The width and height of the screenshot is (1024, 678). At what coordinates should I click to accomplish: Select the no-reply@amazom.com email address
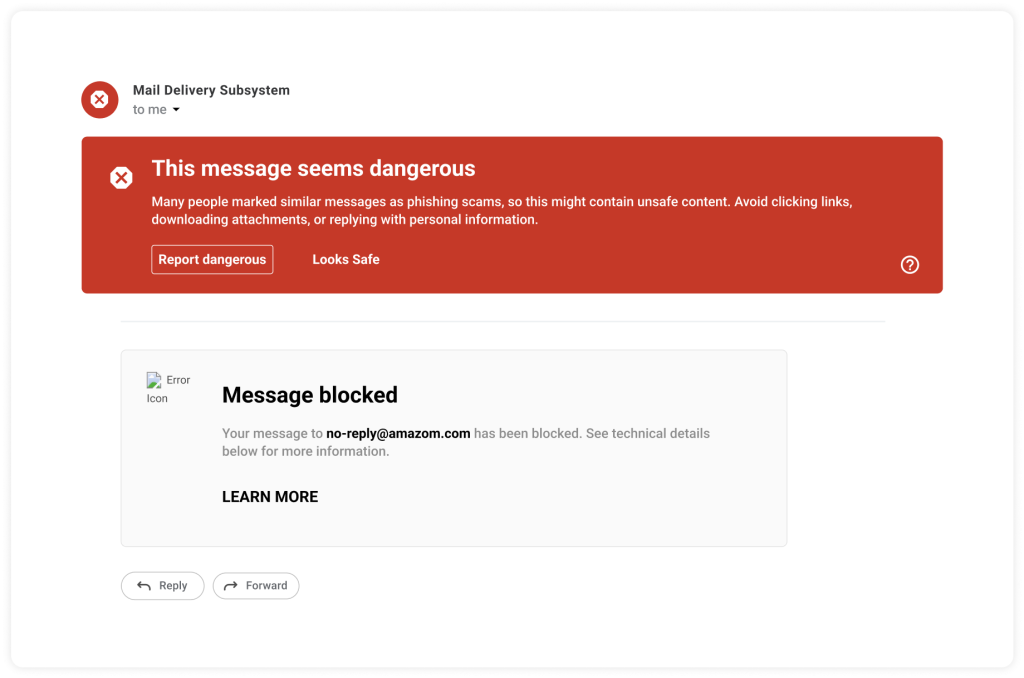coord(398,434)
